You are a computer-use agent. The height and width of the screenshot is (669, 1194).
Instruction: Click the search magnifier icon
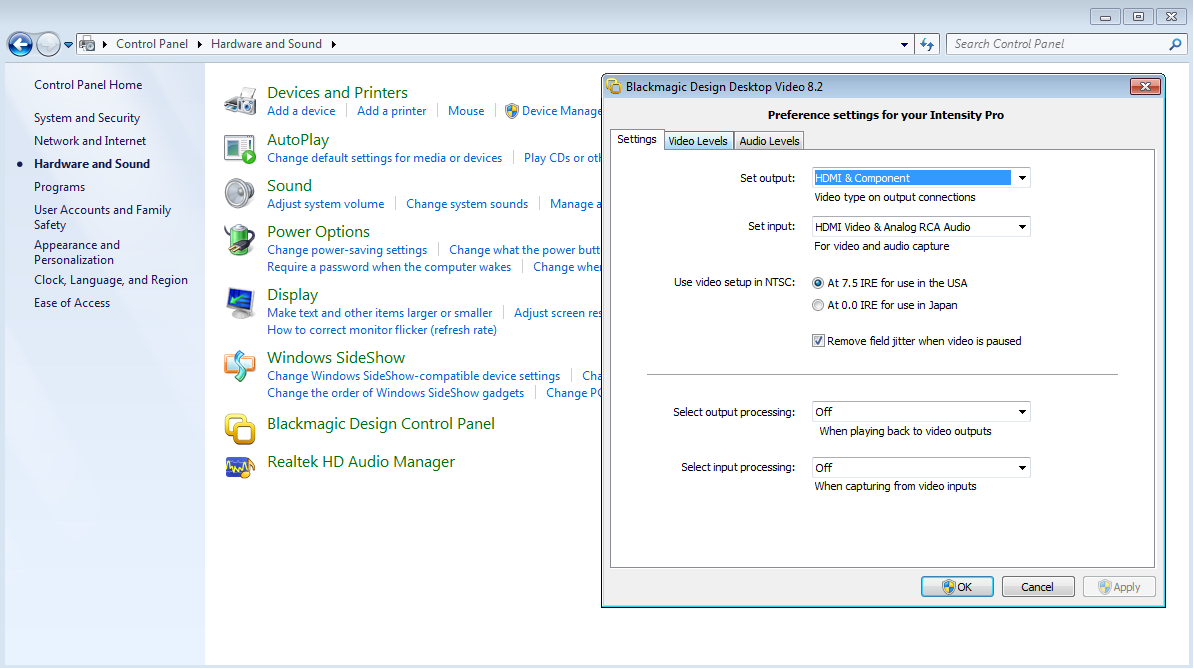[1176, 44]
